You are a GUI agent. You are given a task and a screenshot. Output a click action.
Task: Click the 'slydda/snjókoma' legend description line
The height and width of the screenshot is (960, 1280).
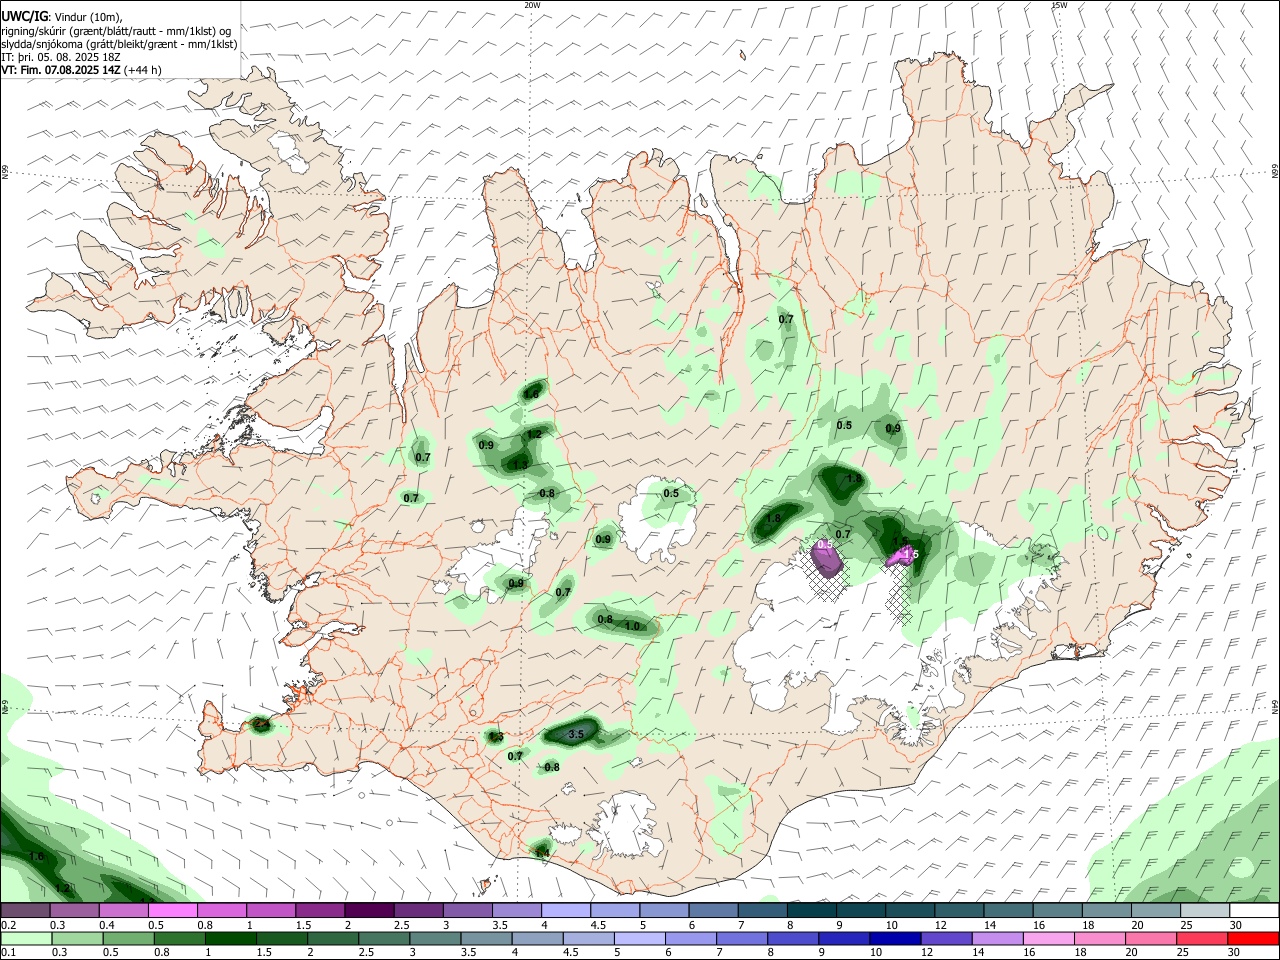pos(119,44)
